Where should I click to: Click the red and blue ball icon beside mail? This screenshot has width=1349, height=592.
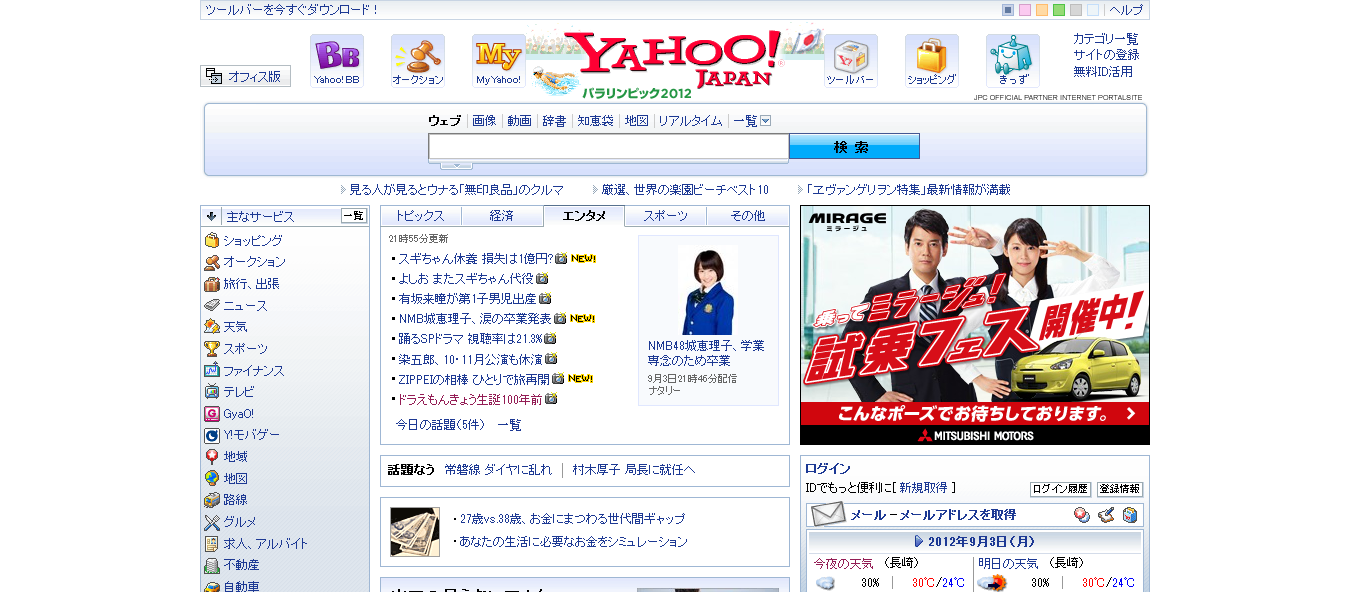[1081, 515]
